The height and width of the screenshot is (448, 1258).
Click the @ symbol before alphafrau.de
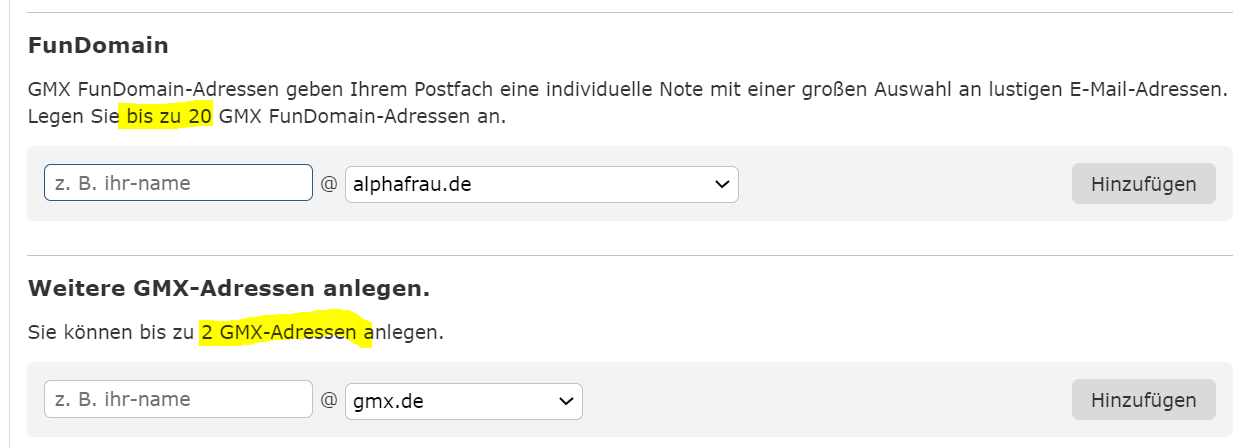point(329,184)
